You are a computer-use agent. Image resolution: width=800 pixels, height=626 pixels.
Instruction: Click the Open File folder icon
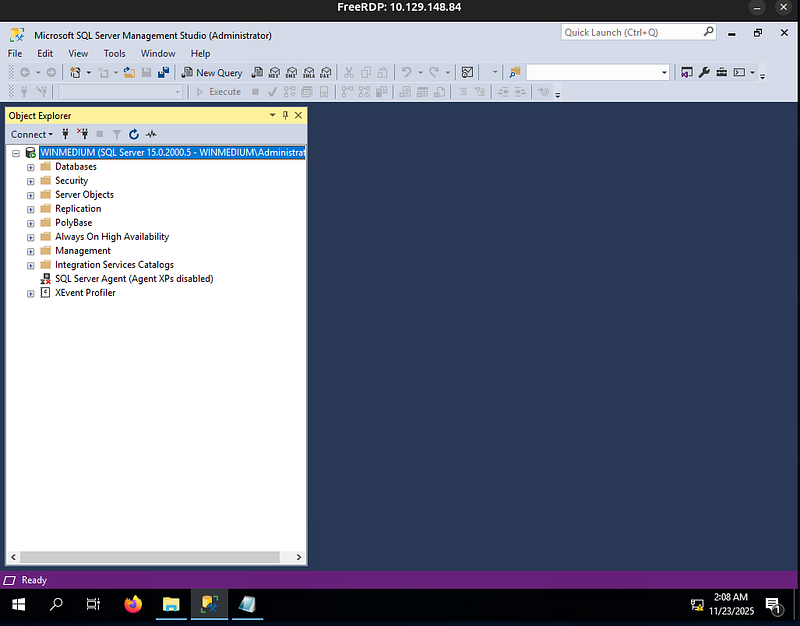[129, 72]
